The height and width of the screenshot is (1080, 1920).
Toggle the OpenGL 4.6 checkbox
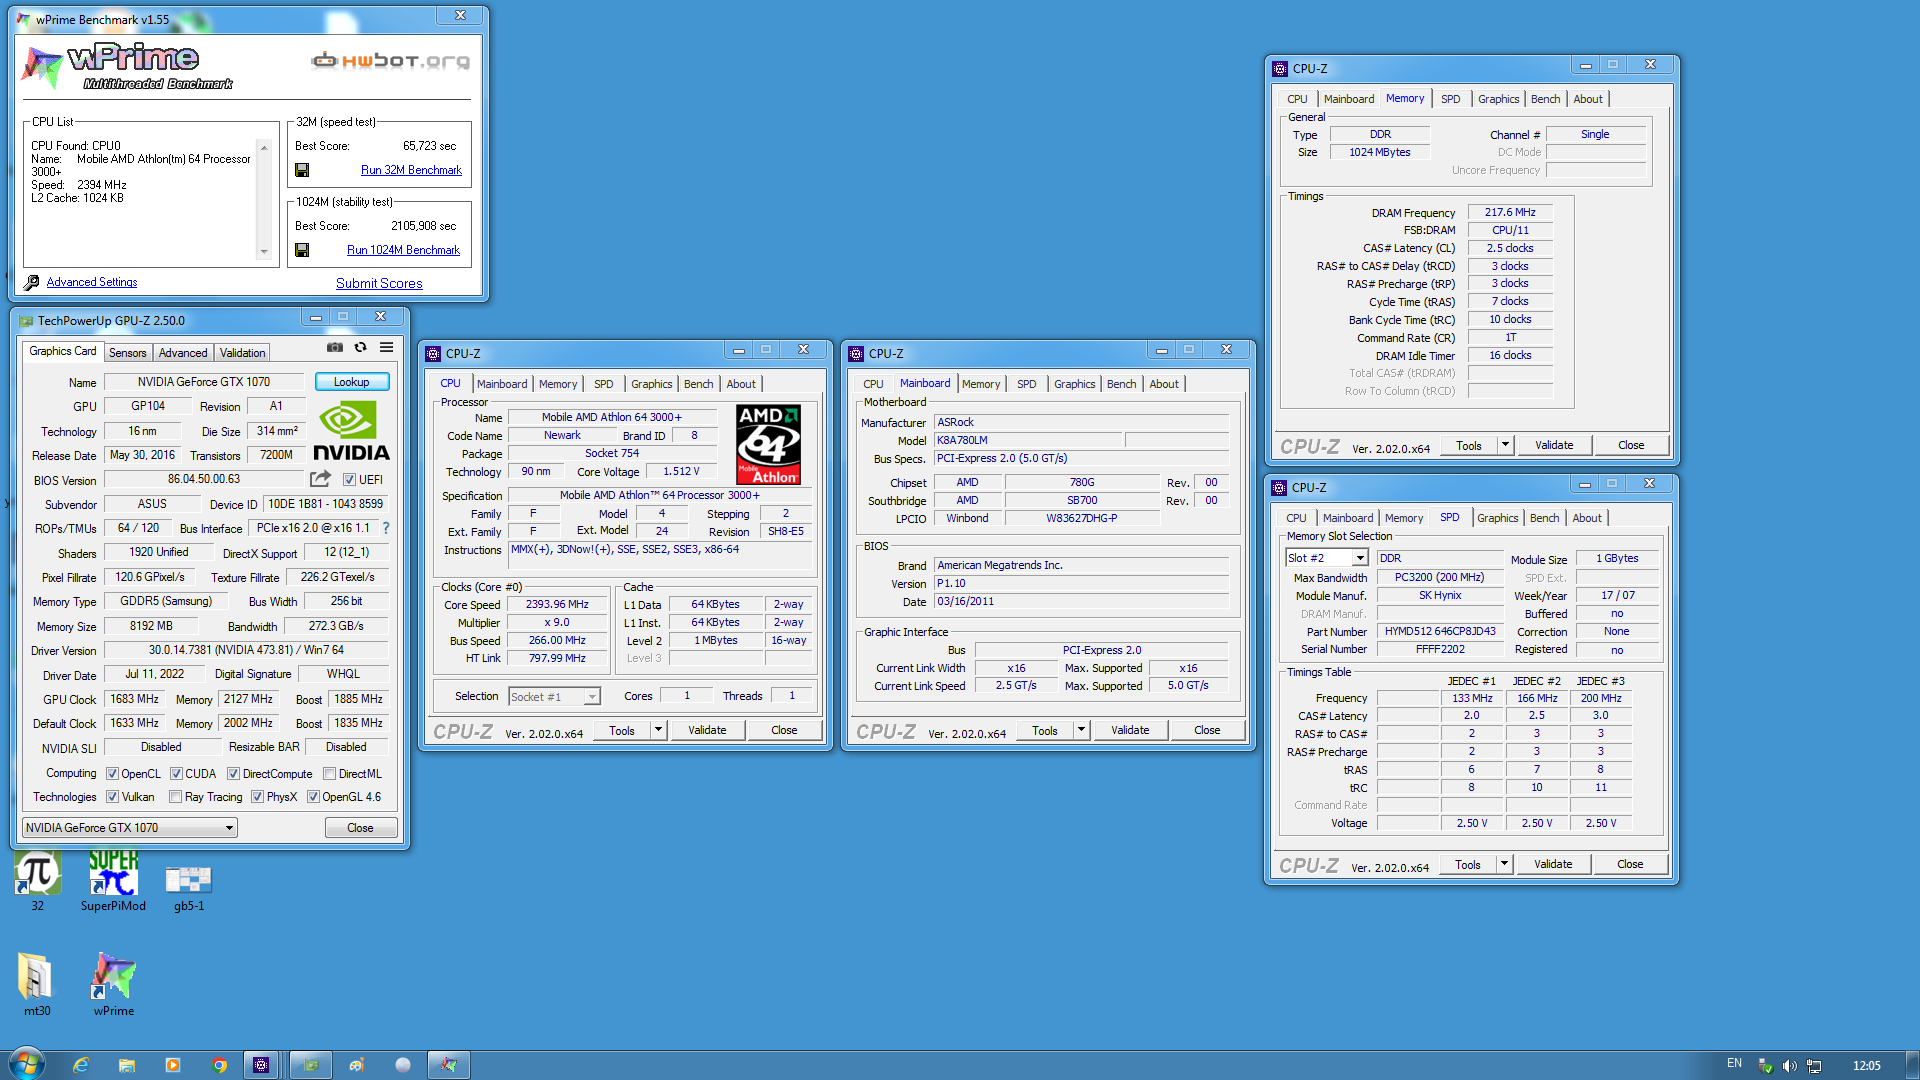[313, 797]
